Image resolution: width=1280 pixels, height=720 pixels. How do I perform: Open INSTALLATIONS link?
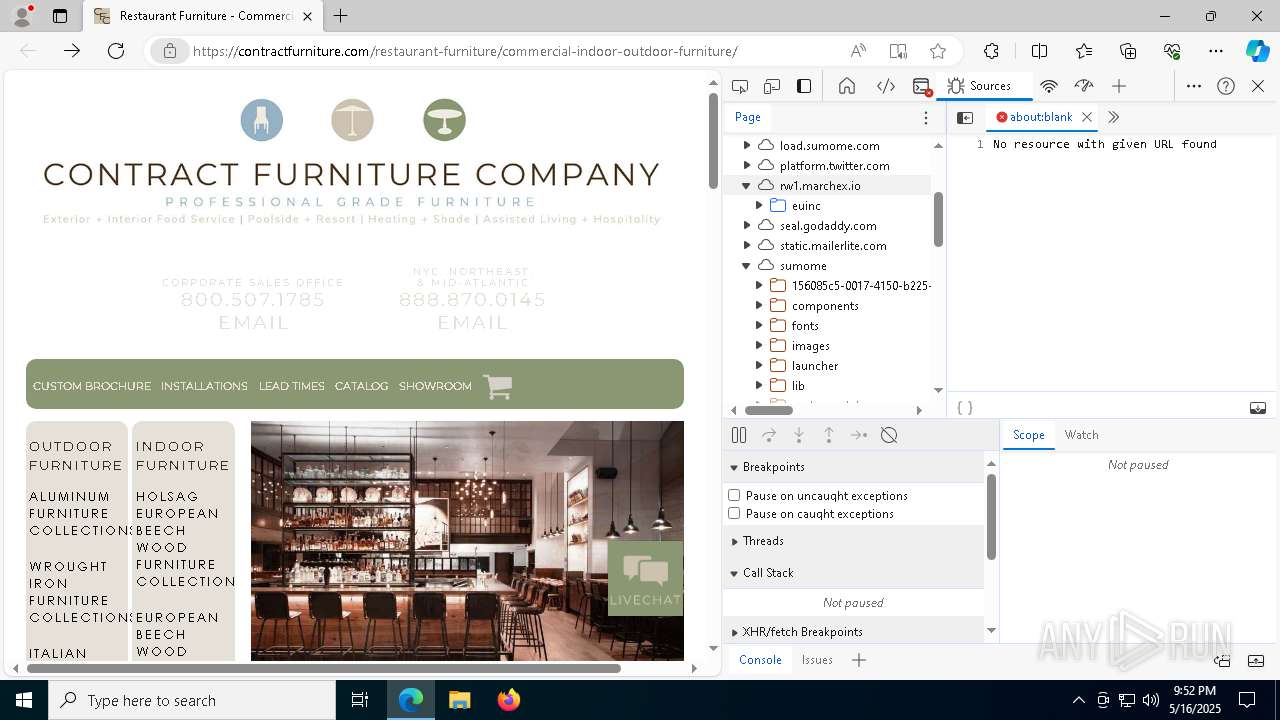[204, 386]
